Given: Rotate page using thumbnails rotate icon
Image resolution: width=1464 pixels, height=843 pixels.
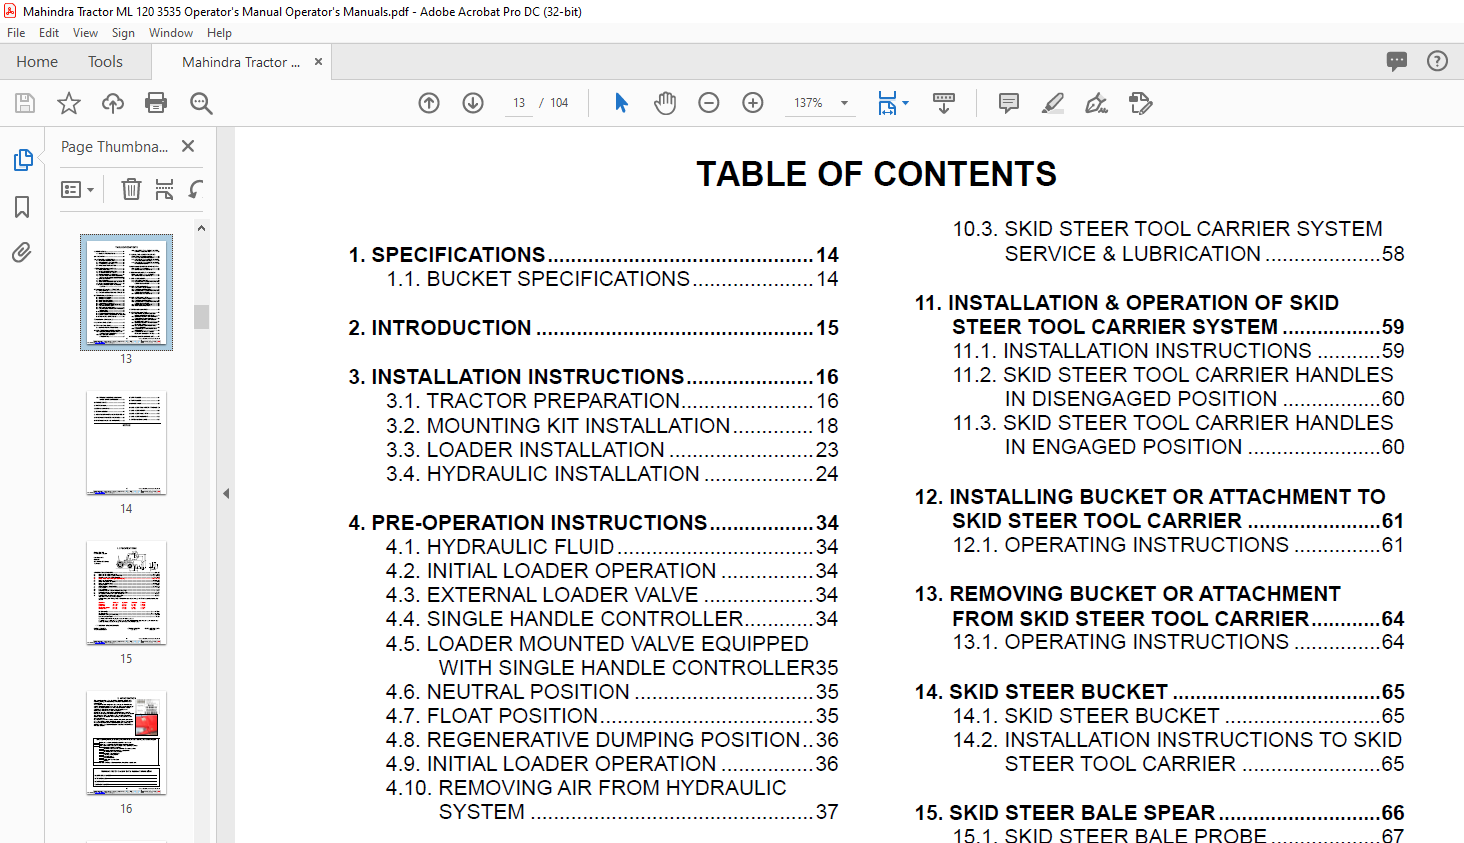Looking at the screenshot, I should [x=196, y=189].
